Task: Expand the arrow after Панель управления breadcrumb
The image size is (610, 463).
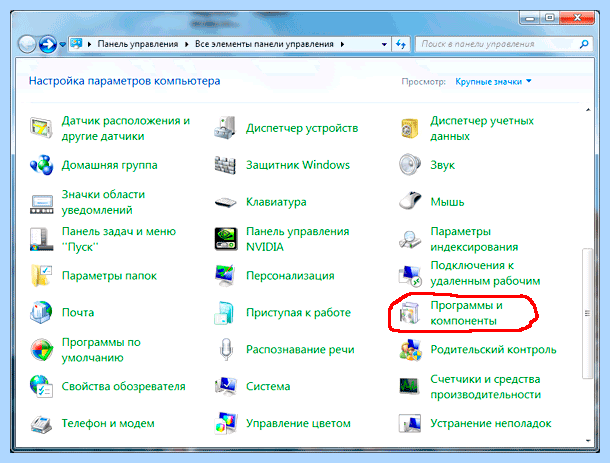Action: tap(187, 44)
